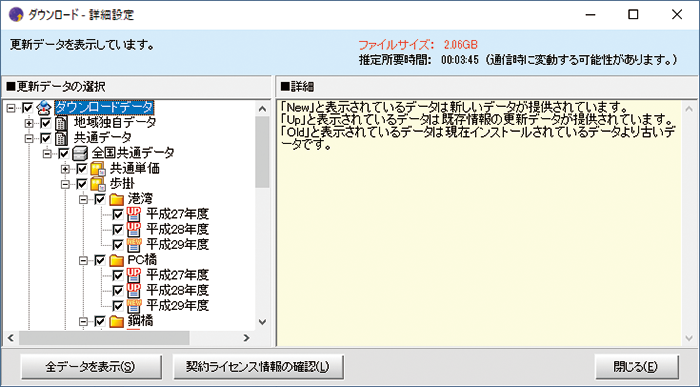Screen dimensions: 700x387
Task: Click the 推定所要時間 00:03:45 text
Action: 419,59
